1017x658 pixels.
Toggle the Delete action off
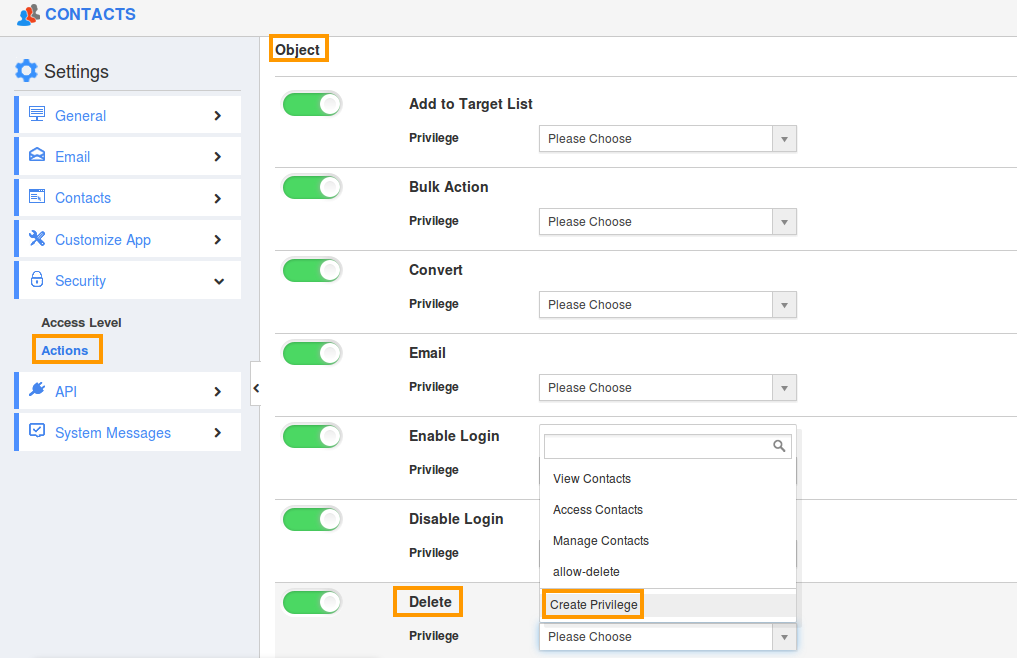click(312, 602)
